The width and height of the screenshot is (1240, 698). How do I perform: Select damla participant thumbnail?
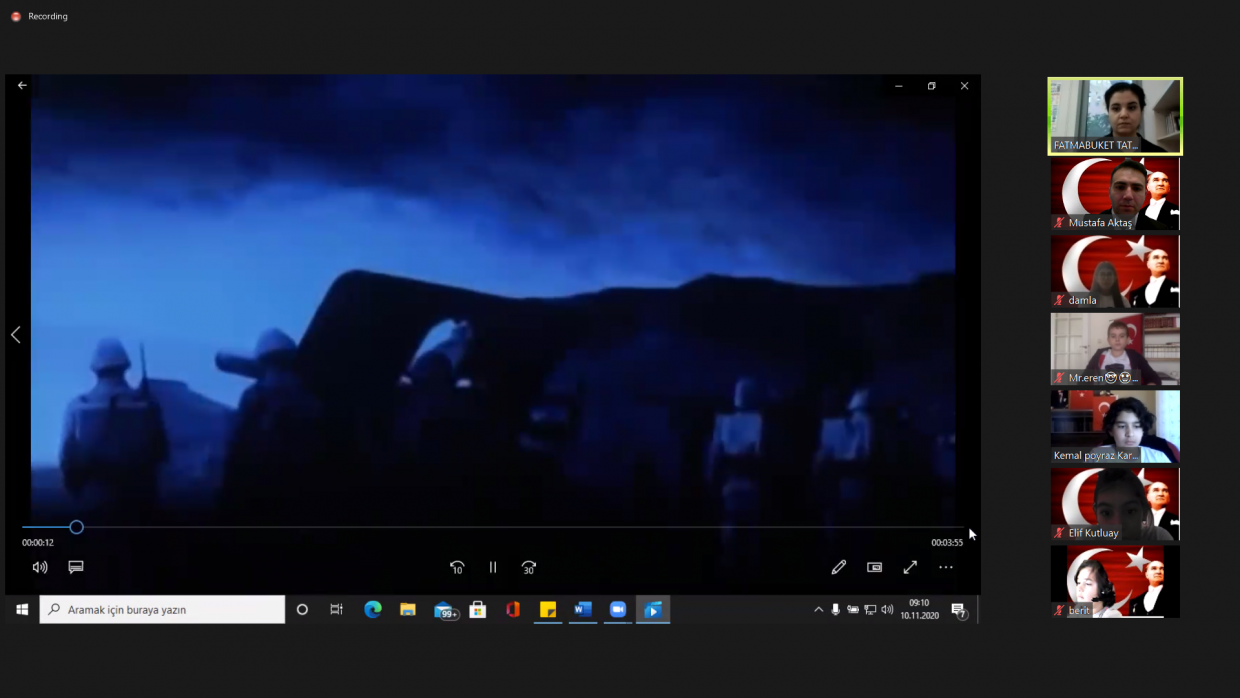coord(1115,271)
